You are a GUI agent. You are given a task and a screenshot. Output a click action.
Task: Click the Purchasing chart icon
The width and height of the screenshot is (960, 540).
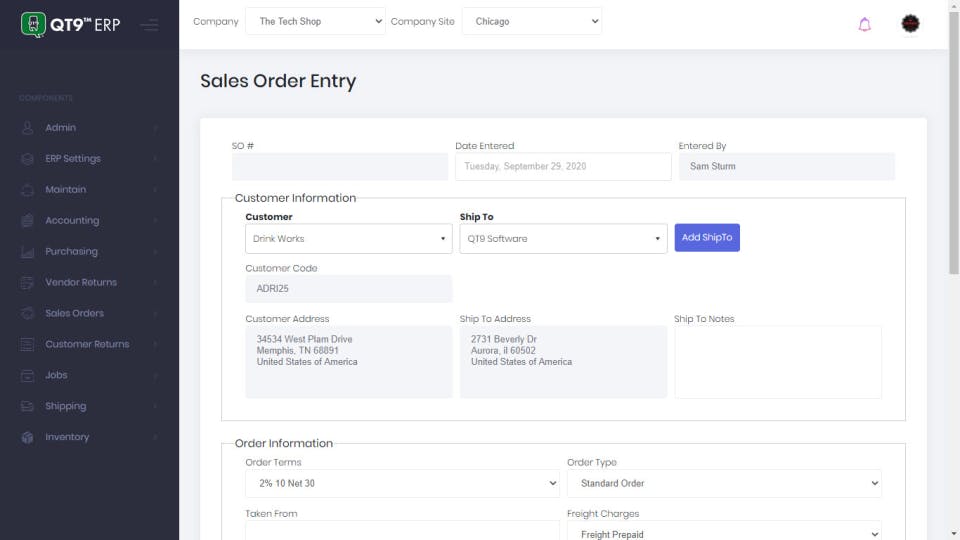27,252
